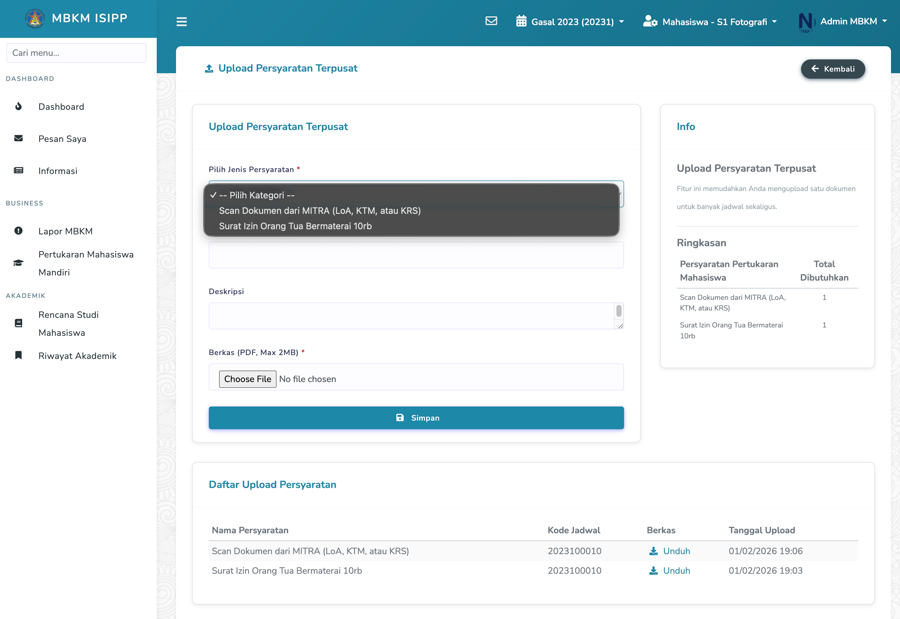Click the Dashboard icon in sidebar
This screenshot has width=900, height=619.
tap(18, 107)
